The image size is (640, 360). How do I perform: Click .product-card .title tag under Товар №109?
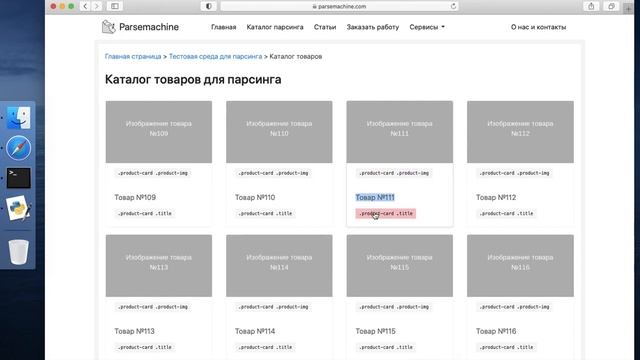coord(144,213)
